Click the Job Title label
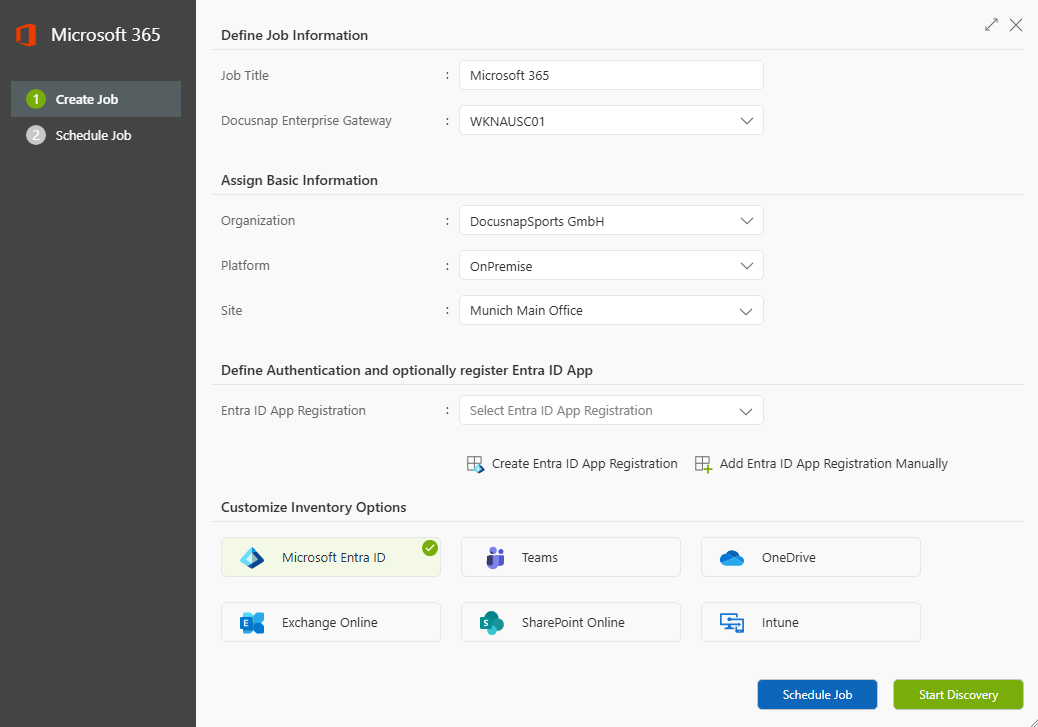Viewport: 1038px width, 727px height. tap(245, 75)
